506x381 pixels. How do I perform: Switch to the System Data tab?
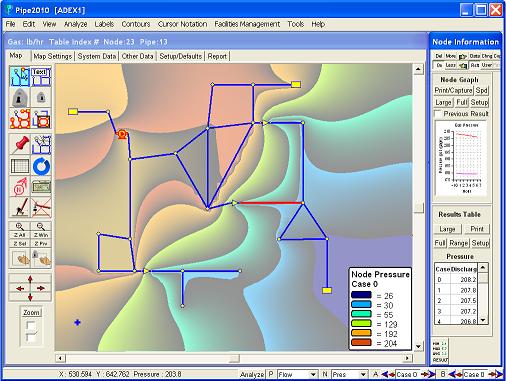click(x=97, y=56)
